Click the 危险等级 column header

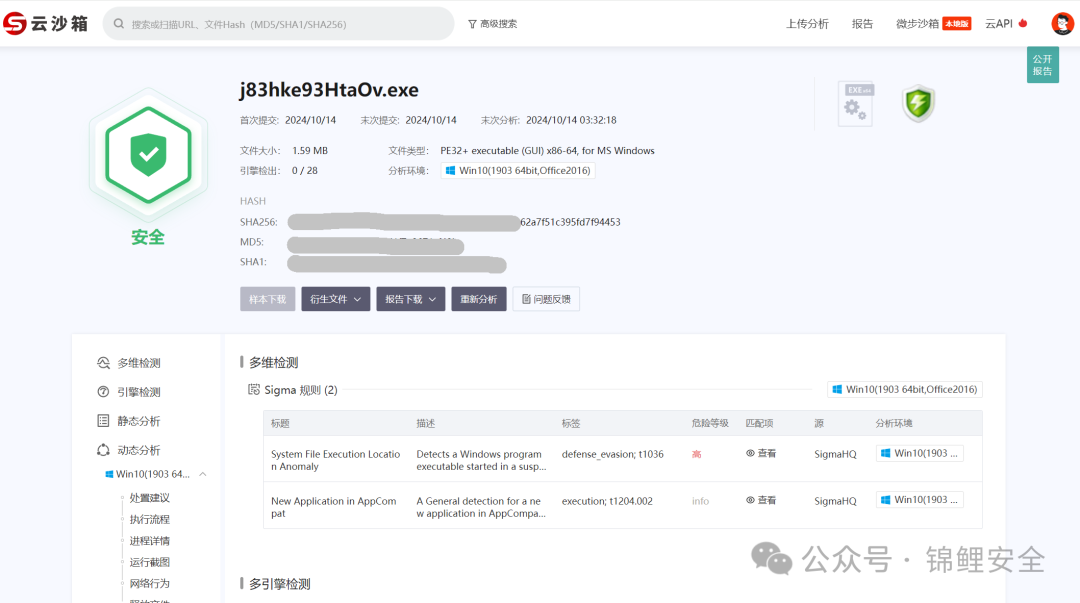pos(710,423)
